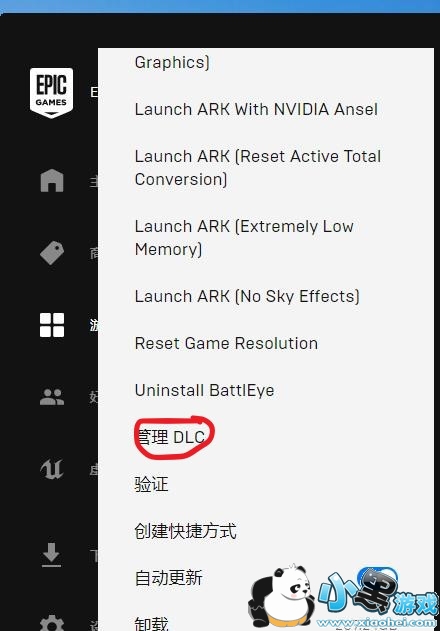The width and height of the screenshot is (440, 631).
Task: Select the low Graphics launch option at top
Action: [x=172, y=62]
